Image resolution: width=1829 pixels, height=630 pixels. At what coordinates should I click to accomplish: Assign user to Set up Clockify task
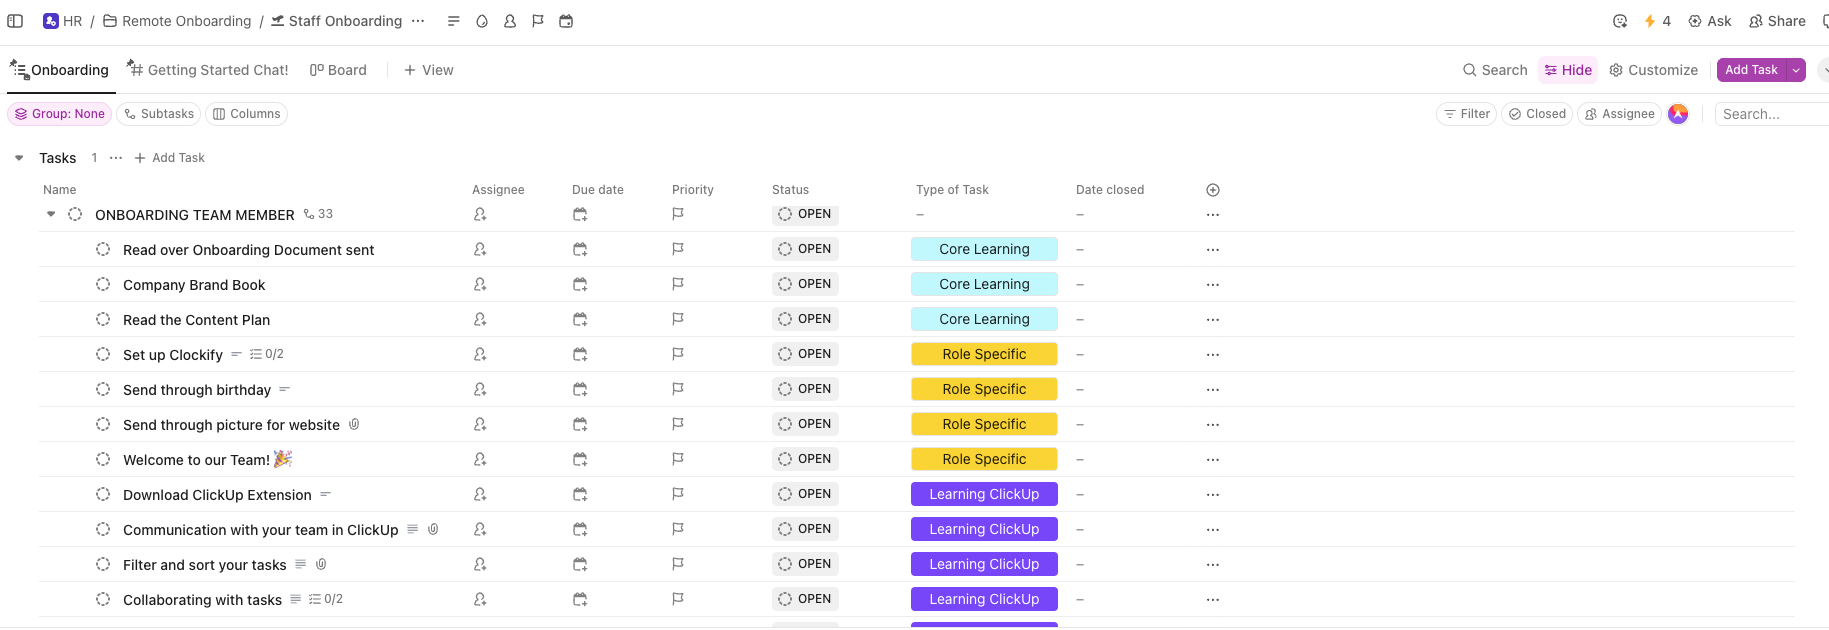(480, 354)
